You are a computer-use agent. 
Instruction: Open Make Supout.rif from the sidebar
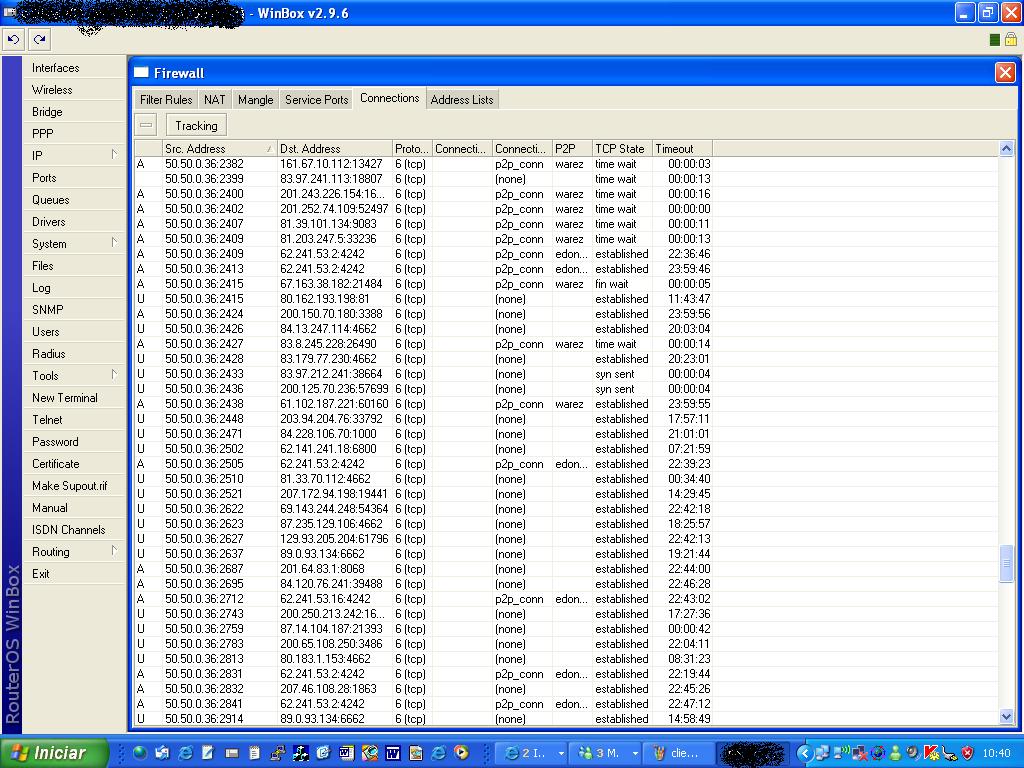(x=74, y=485)
